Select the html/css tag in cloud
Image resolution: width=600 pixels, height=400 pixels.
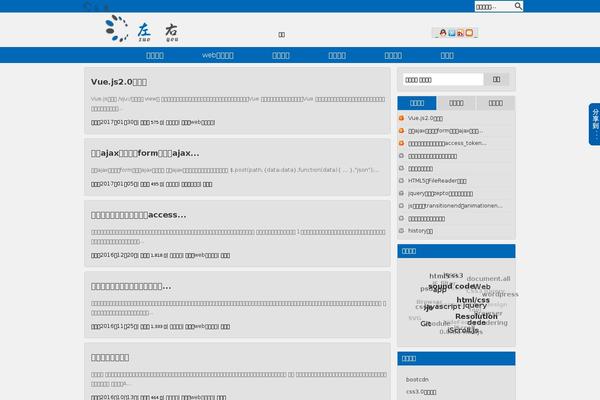pos(473,300)
